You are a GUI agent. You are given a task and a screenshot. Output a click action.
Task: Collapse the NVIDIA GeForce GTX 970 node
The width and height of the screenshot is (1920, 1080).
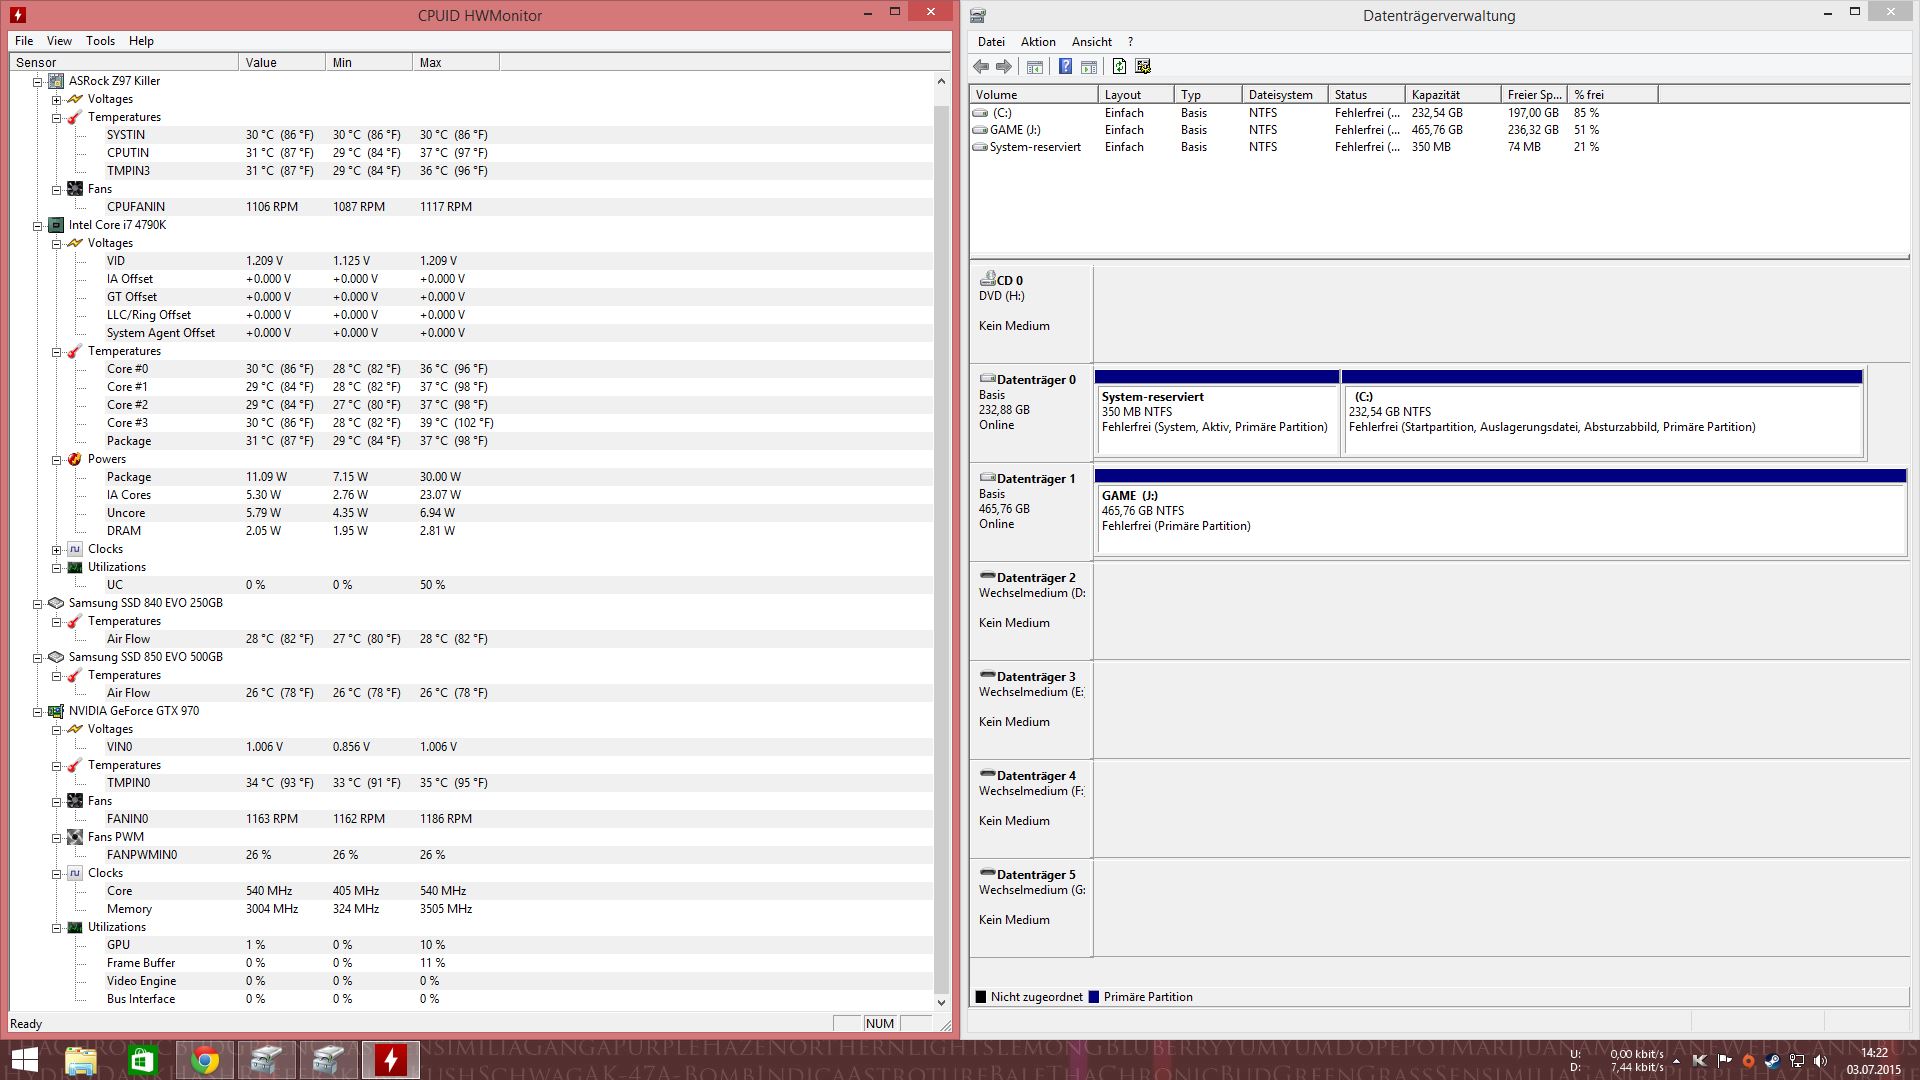[38, 712]
